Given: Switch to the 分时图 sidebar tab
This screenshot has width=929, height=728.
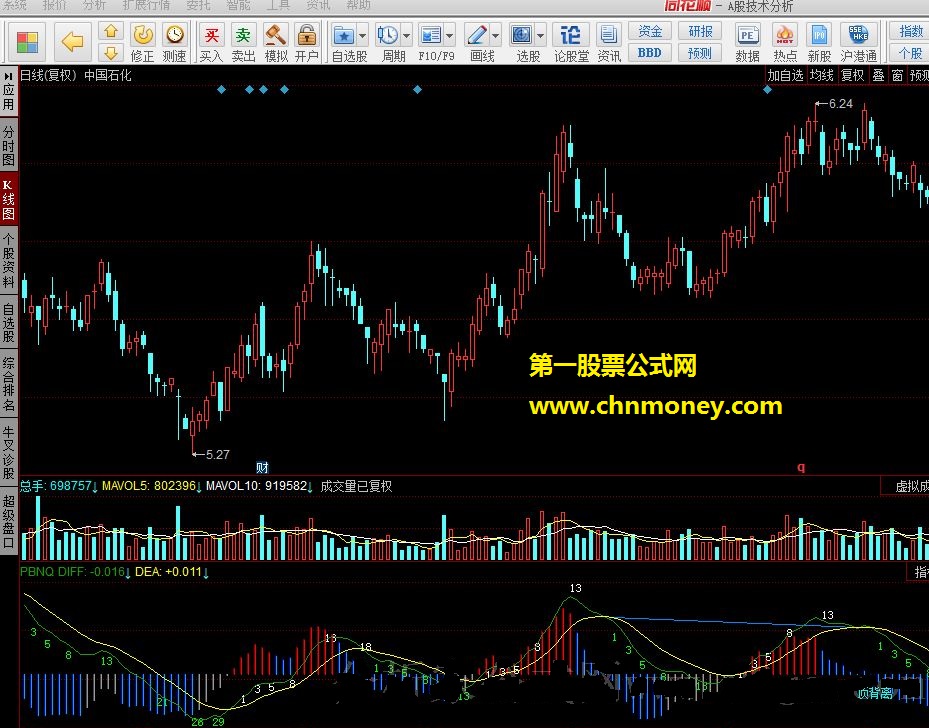Looking at the screenshot, I should coord(8,145).
